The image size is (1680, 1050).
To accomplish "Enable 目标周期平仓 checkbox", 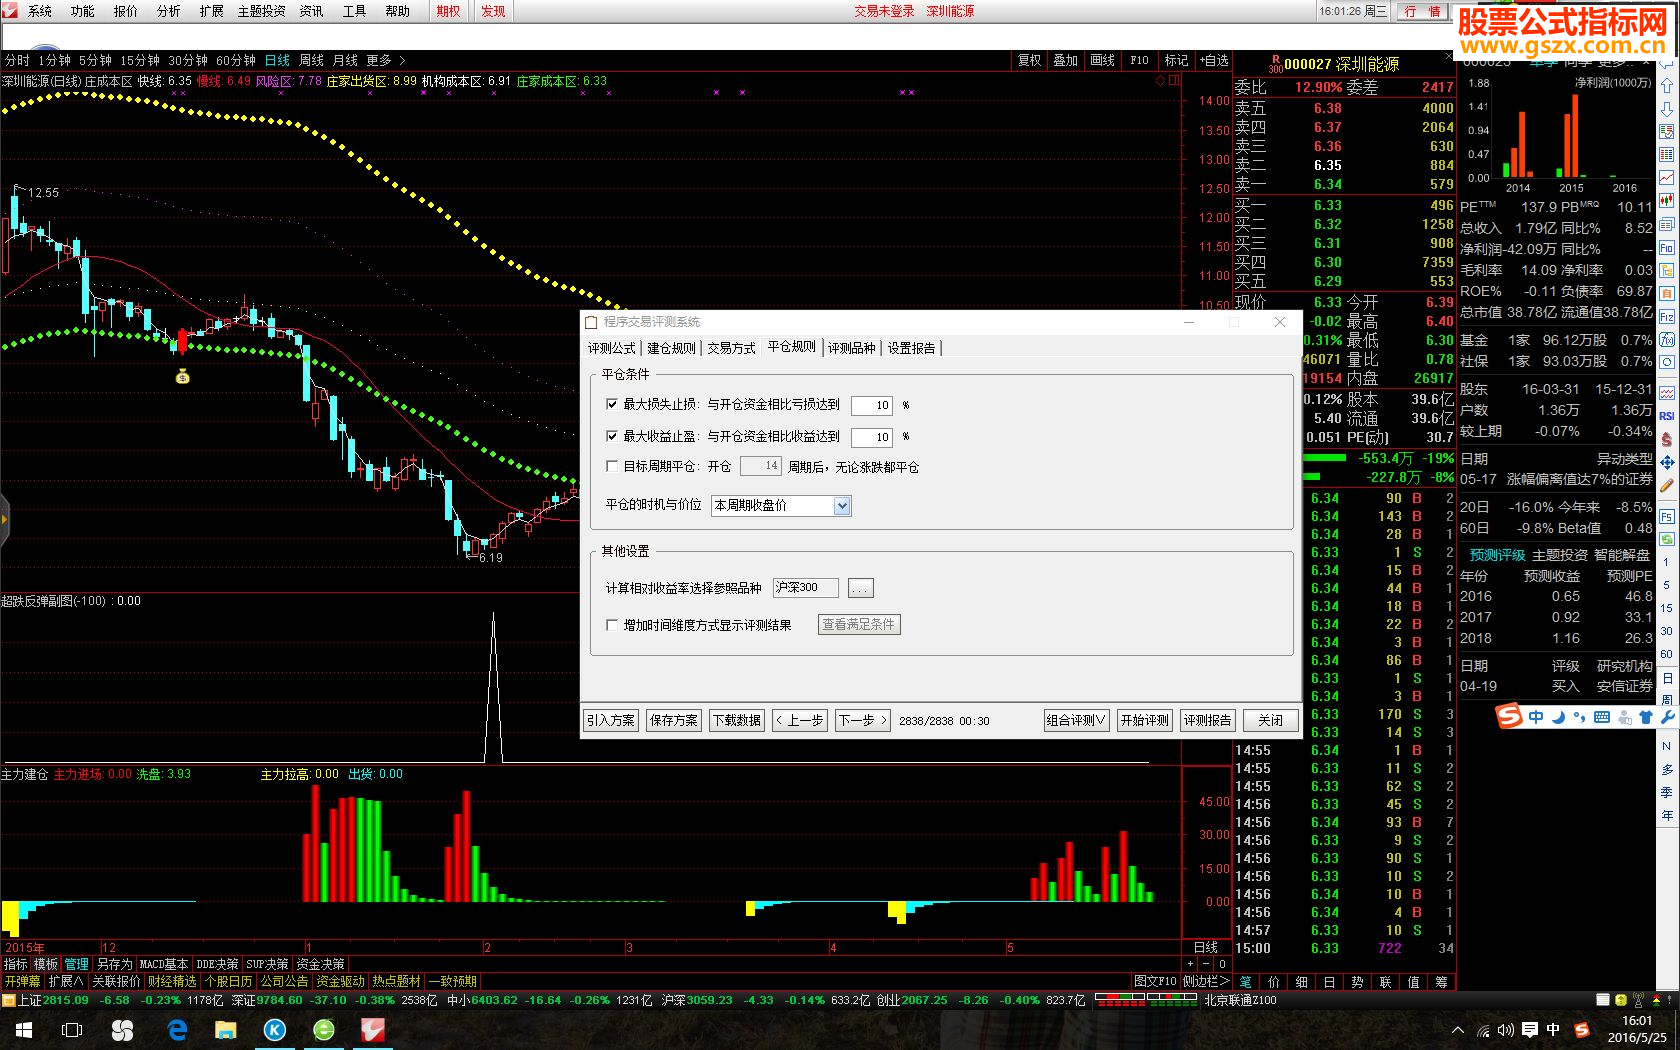I will [x=612, y=466].
